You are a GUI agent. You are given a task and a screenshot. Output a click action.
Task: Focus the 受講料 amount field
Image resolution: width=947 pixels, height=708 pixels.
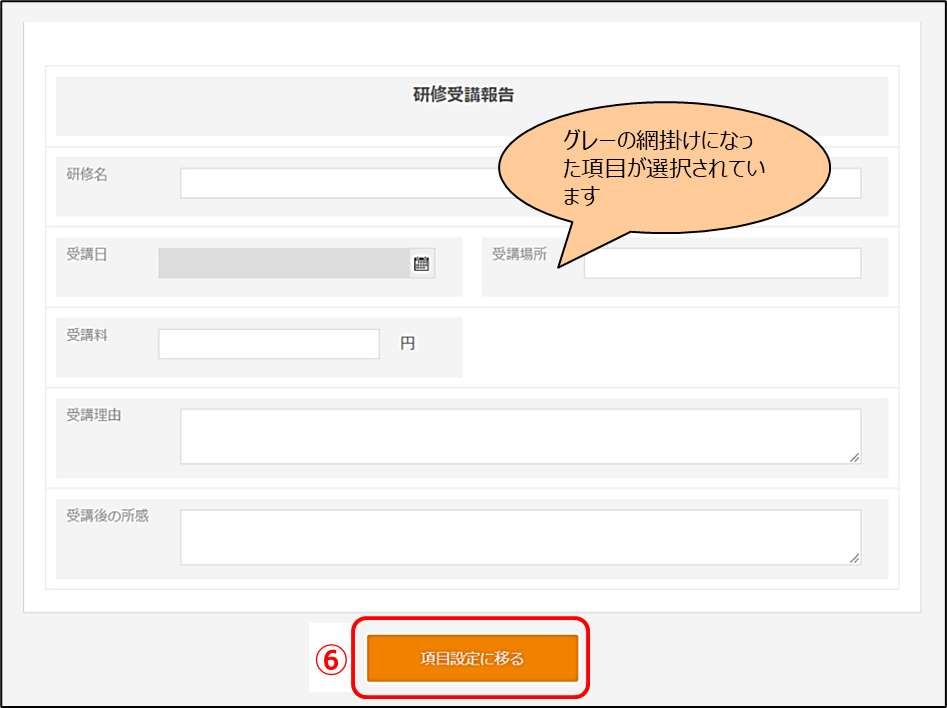(x=269, y=344)
